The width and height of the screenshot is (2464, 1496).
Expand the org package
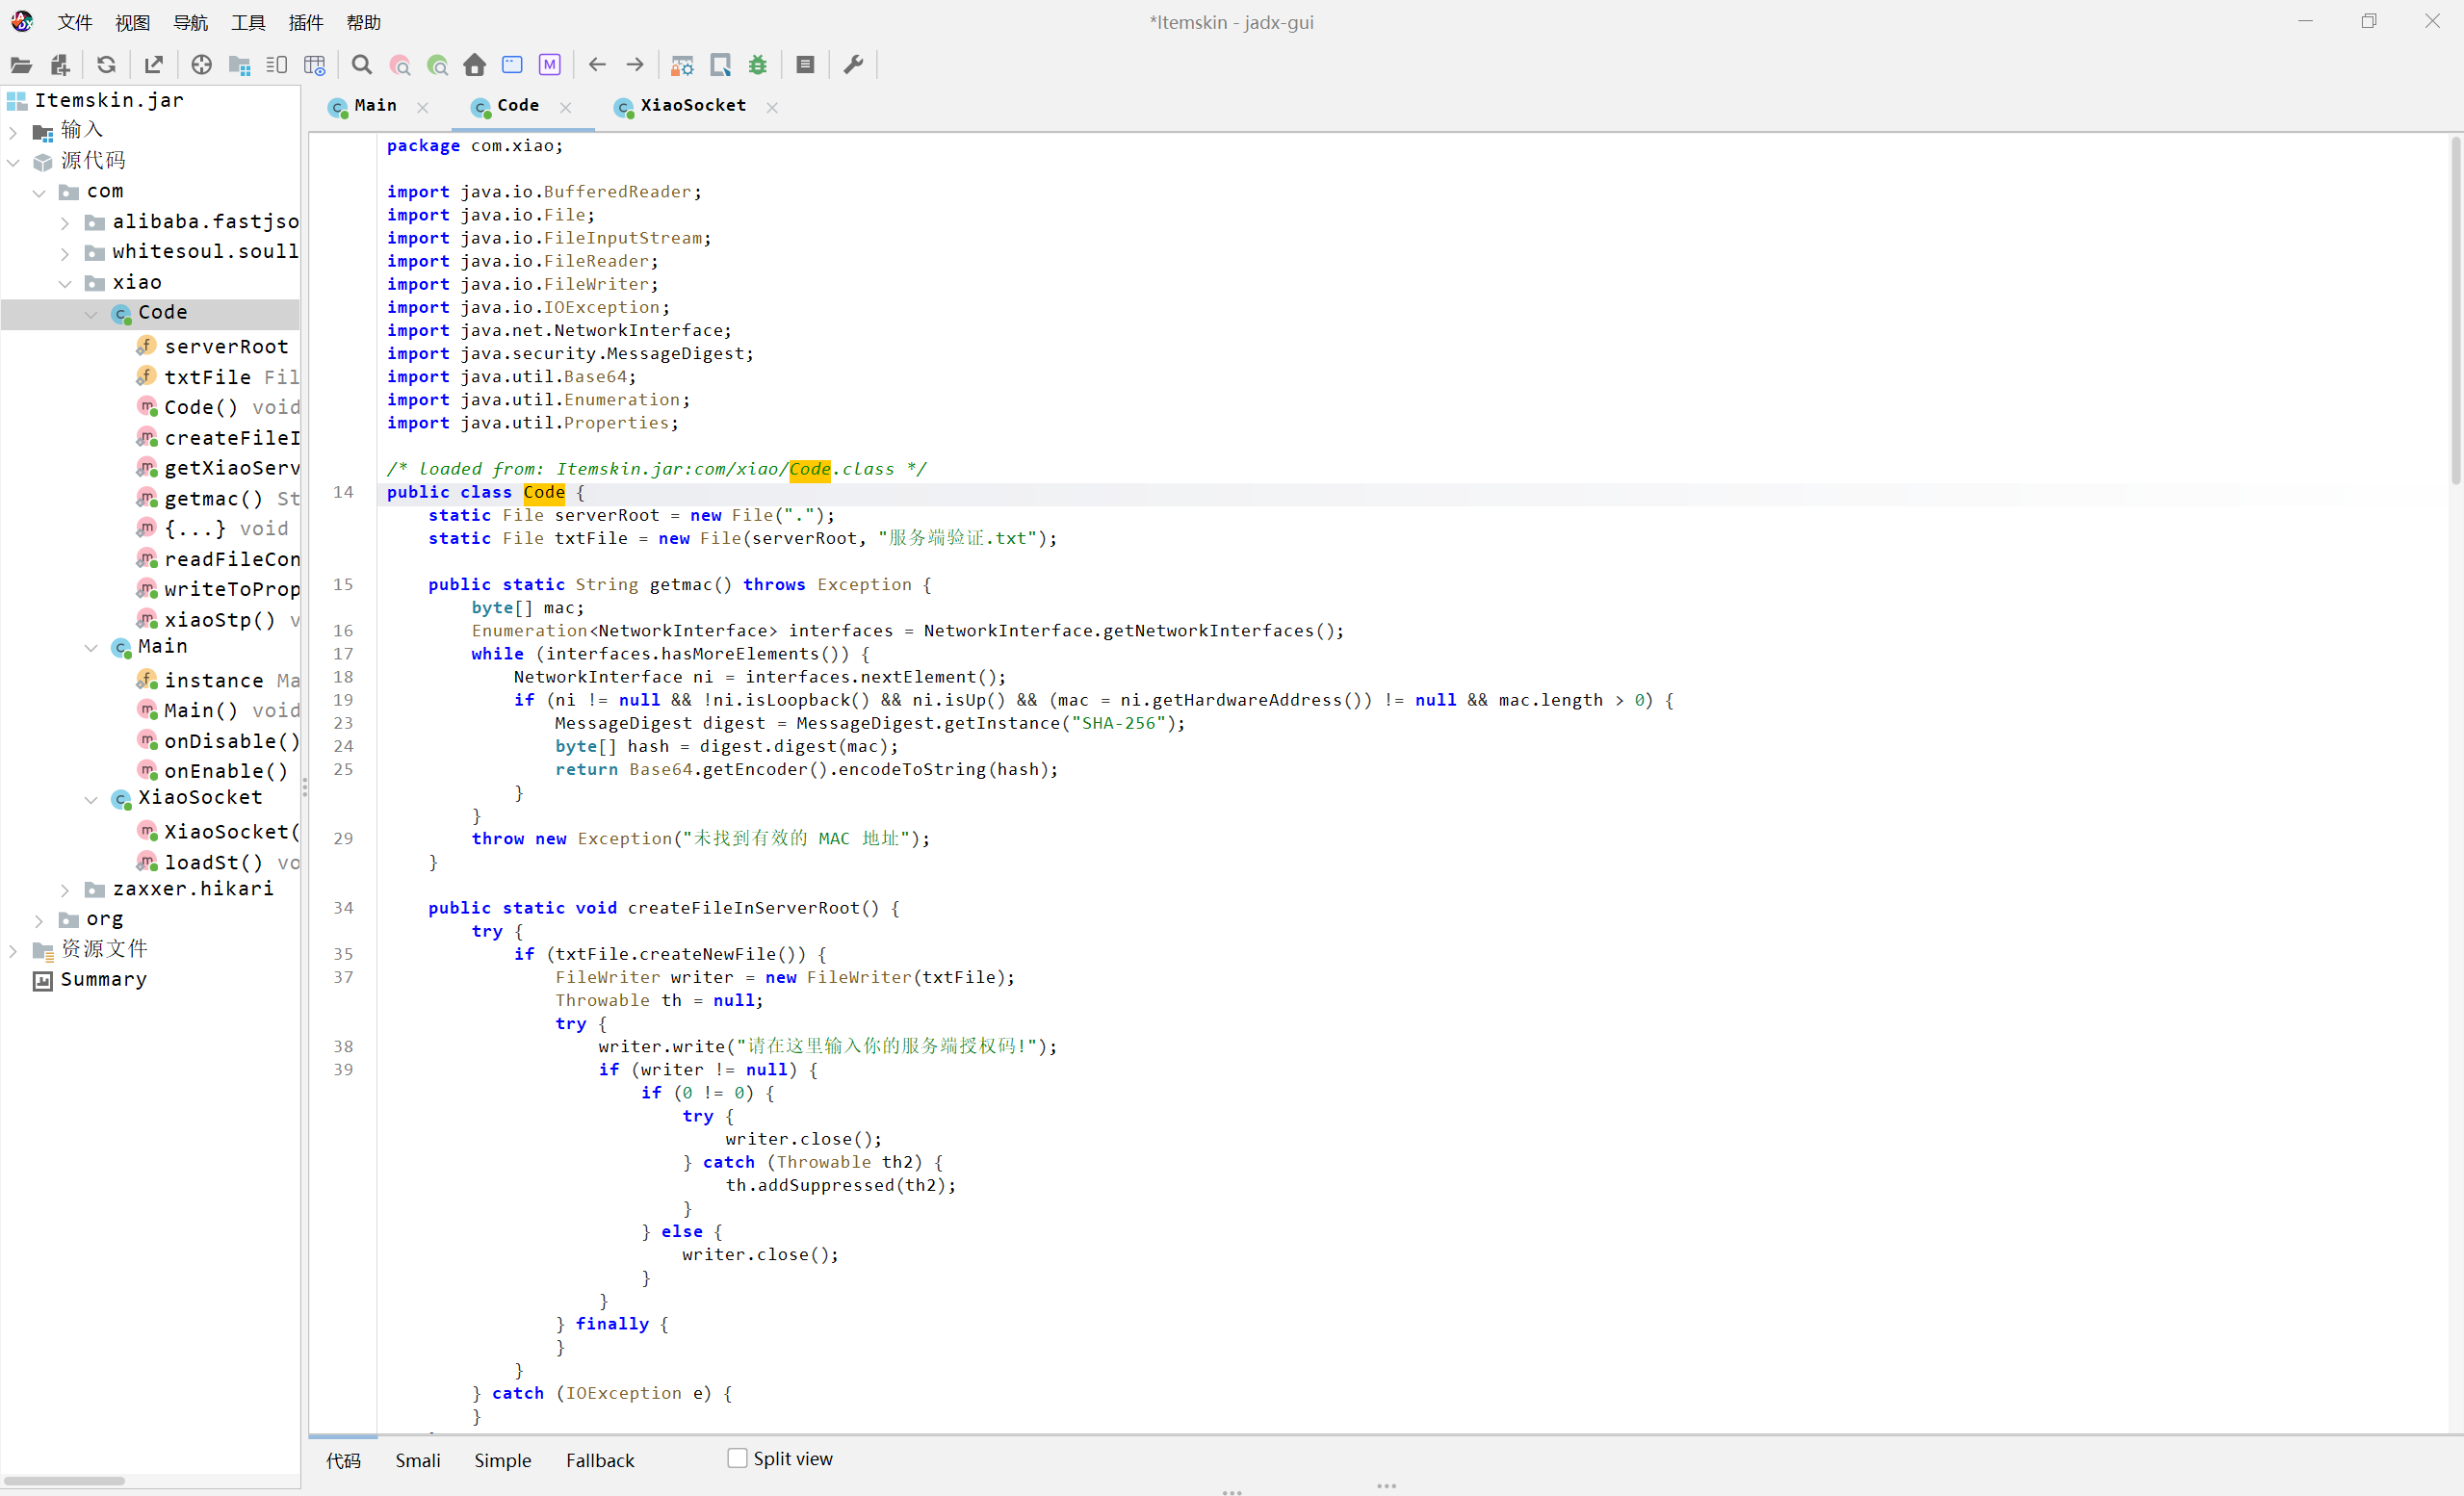[40, 919]
